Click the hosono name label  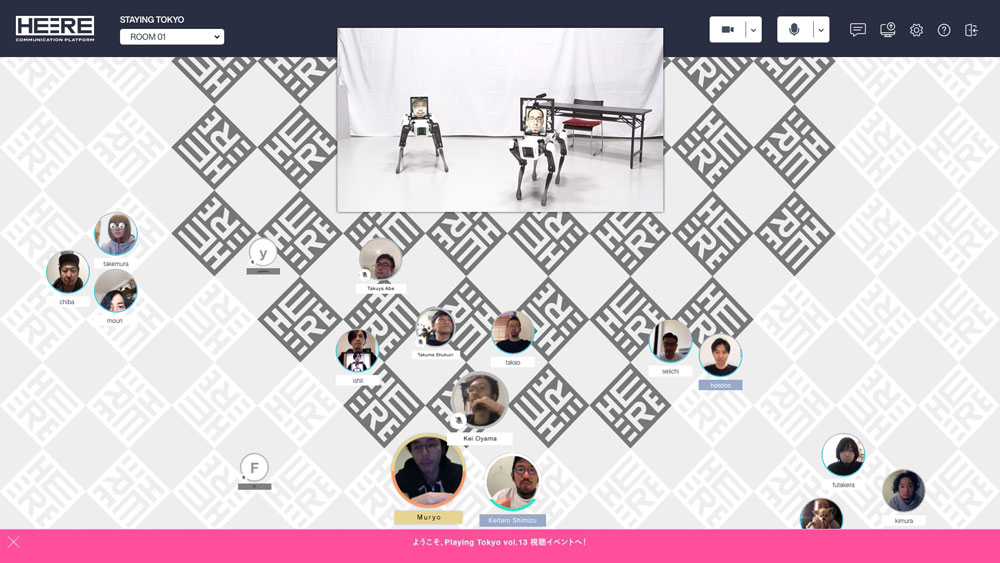pyautogui.click(x=721, y=385)
